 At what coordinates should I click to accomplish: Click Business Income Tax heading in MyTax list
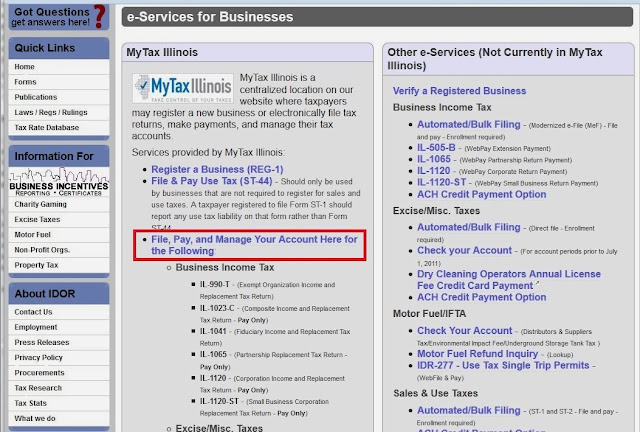pos(225,267)
